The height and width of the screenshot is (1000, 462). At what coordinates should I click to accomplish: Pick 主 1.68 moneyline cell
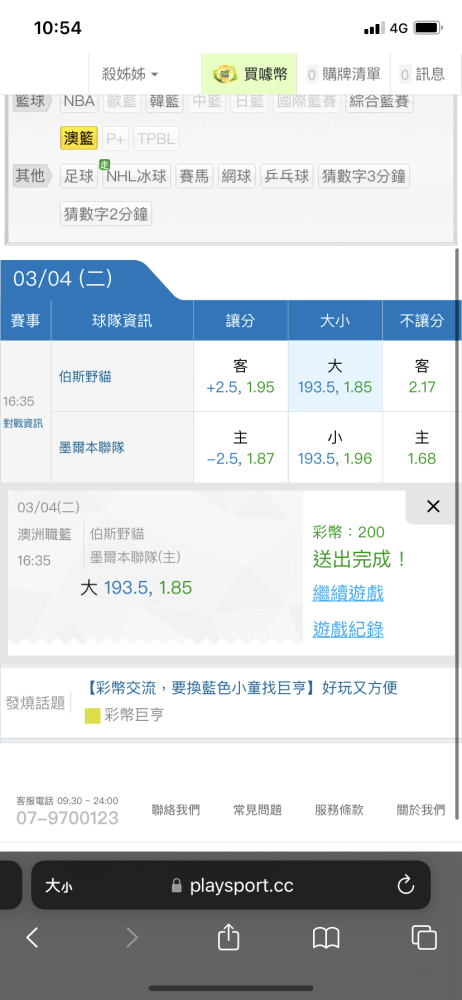[x=422, y=447]
